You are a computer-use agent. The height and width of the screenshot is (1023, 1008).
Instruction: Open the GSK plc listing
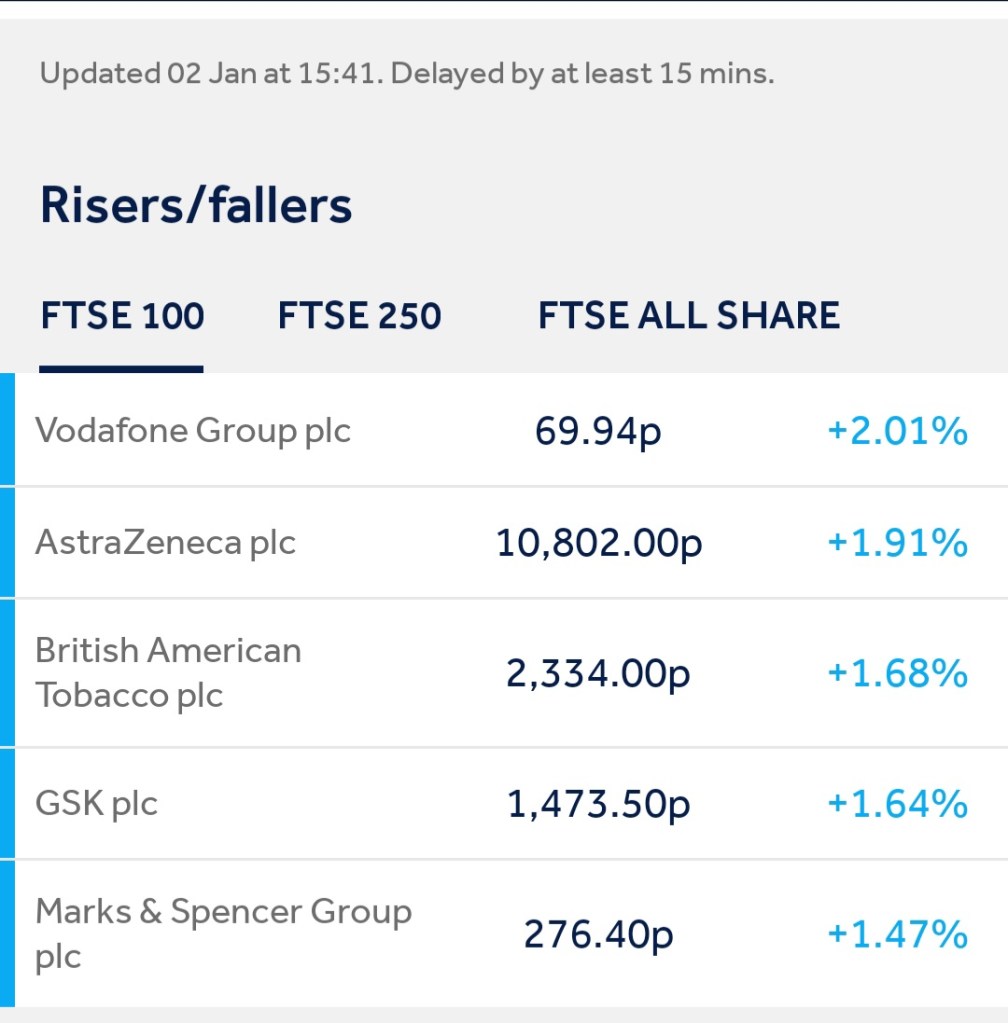[97, 803]
